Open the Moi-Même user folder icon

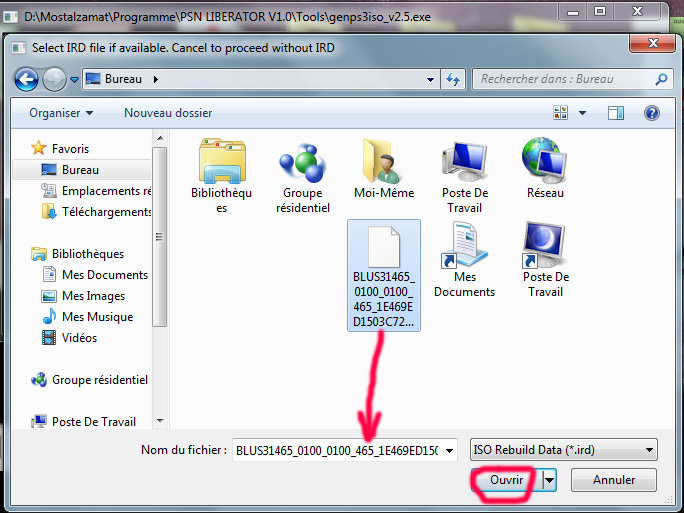point(383,163)
